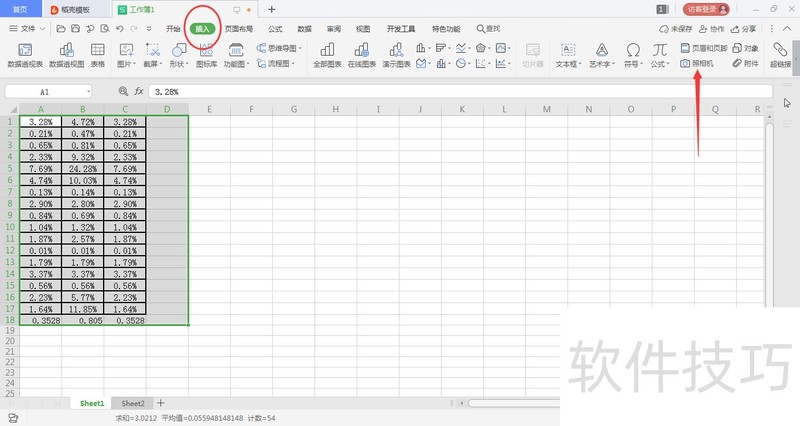Expand the Mind Map (思维导图) dropdown
Image resolution: width=800 pixels, height=426 pixels.
pos(300,48)
